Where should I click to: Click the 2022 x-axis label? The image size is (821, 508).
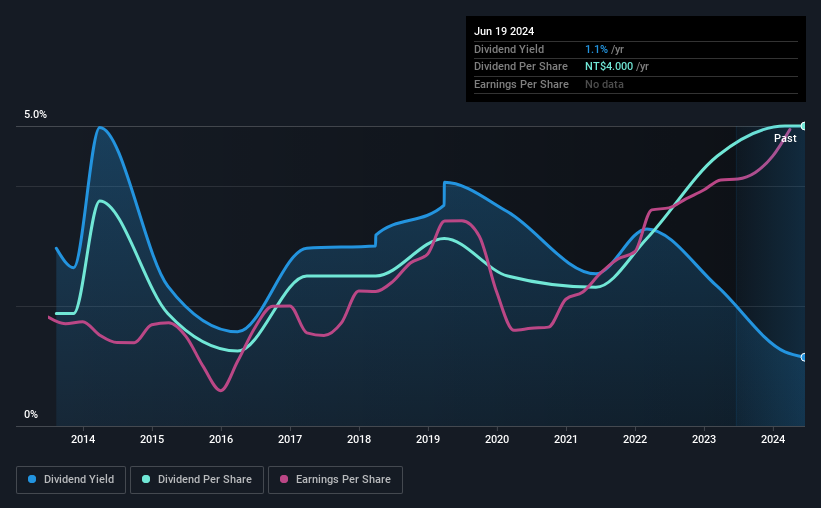tap(635, 439)
